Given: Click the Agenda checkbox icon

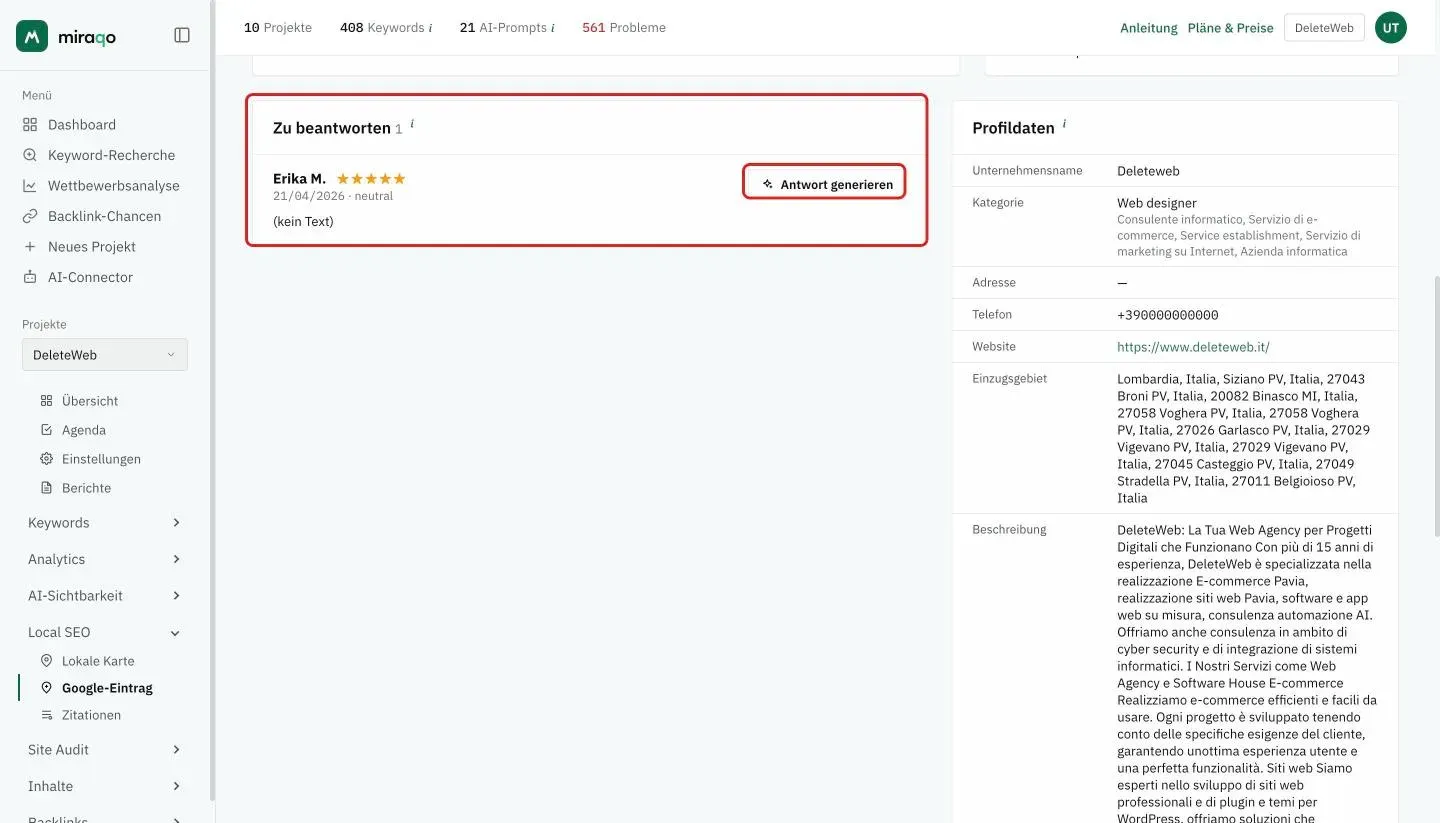Looking at the screenshot, I should [x=46, y=430].
